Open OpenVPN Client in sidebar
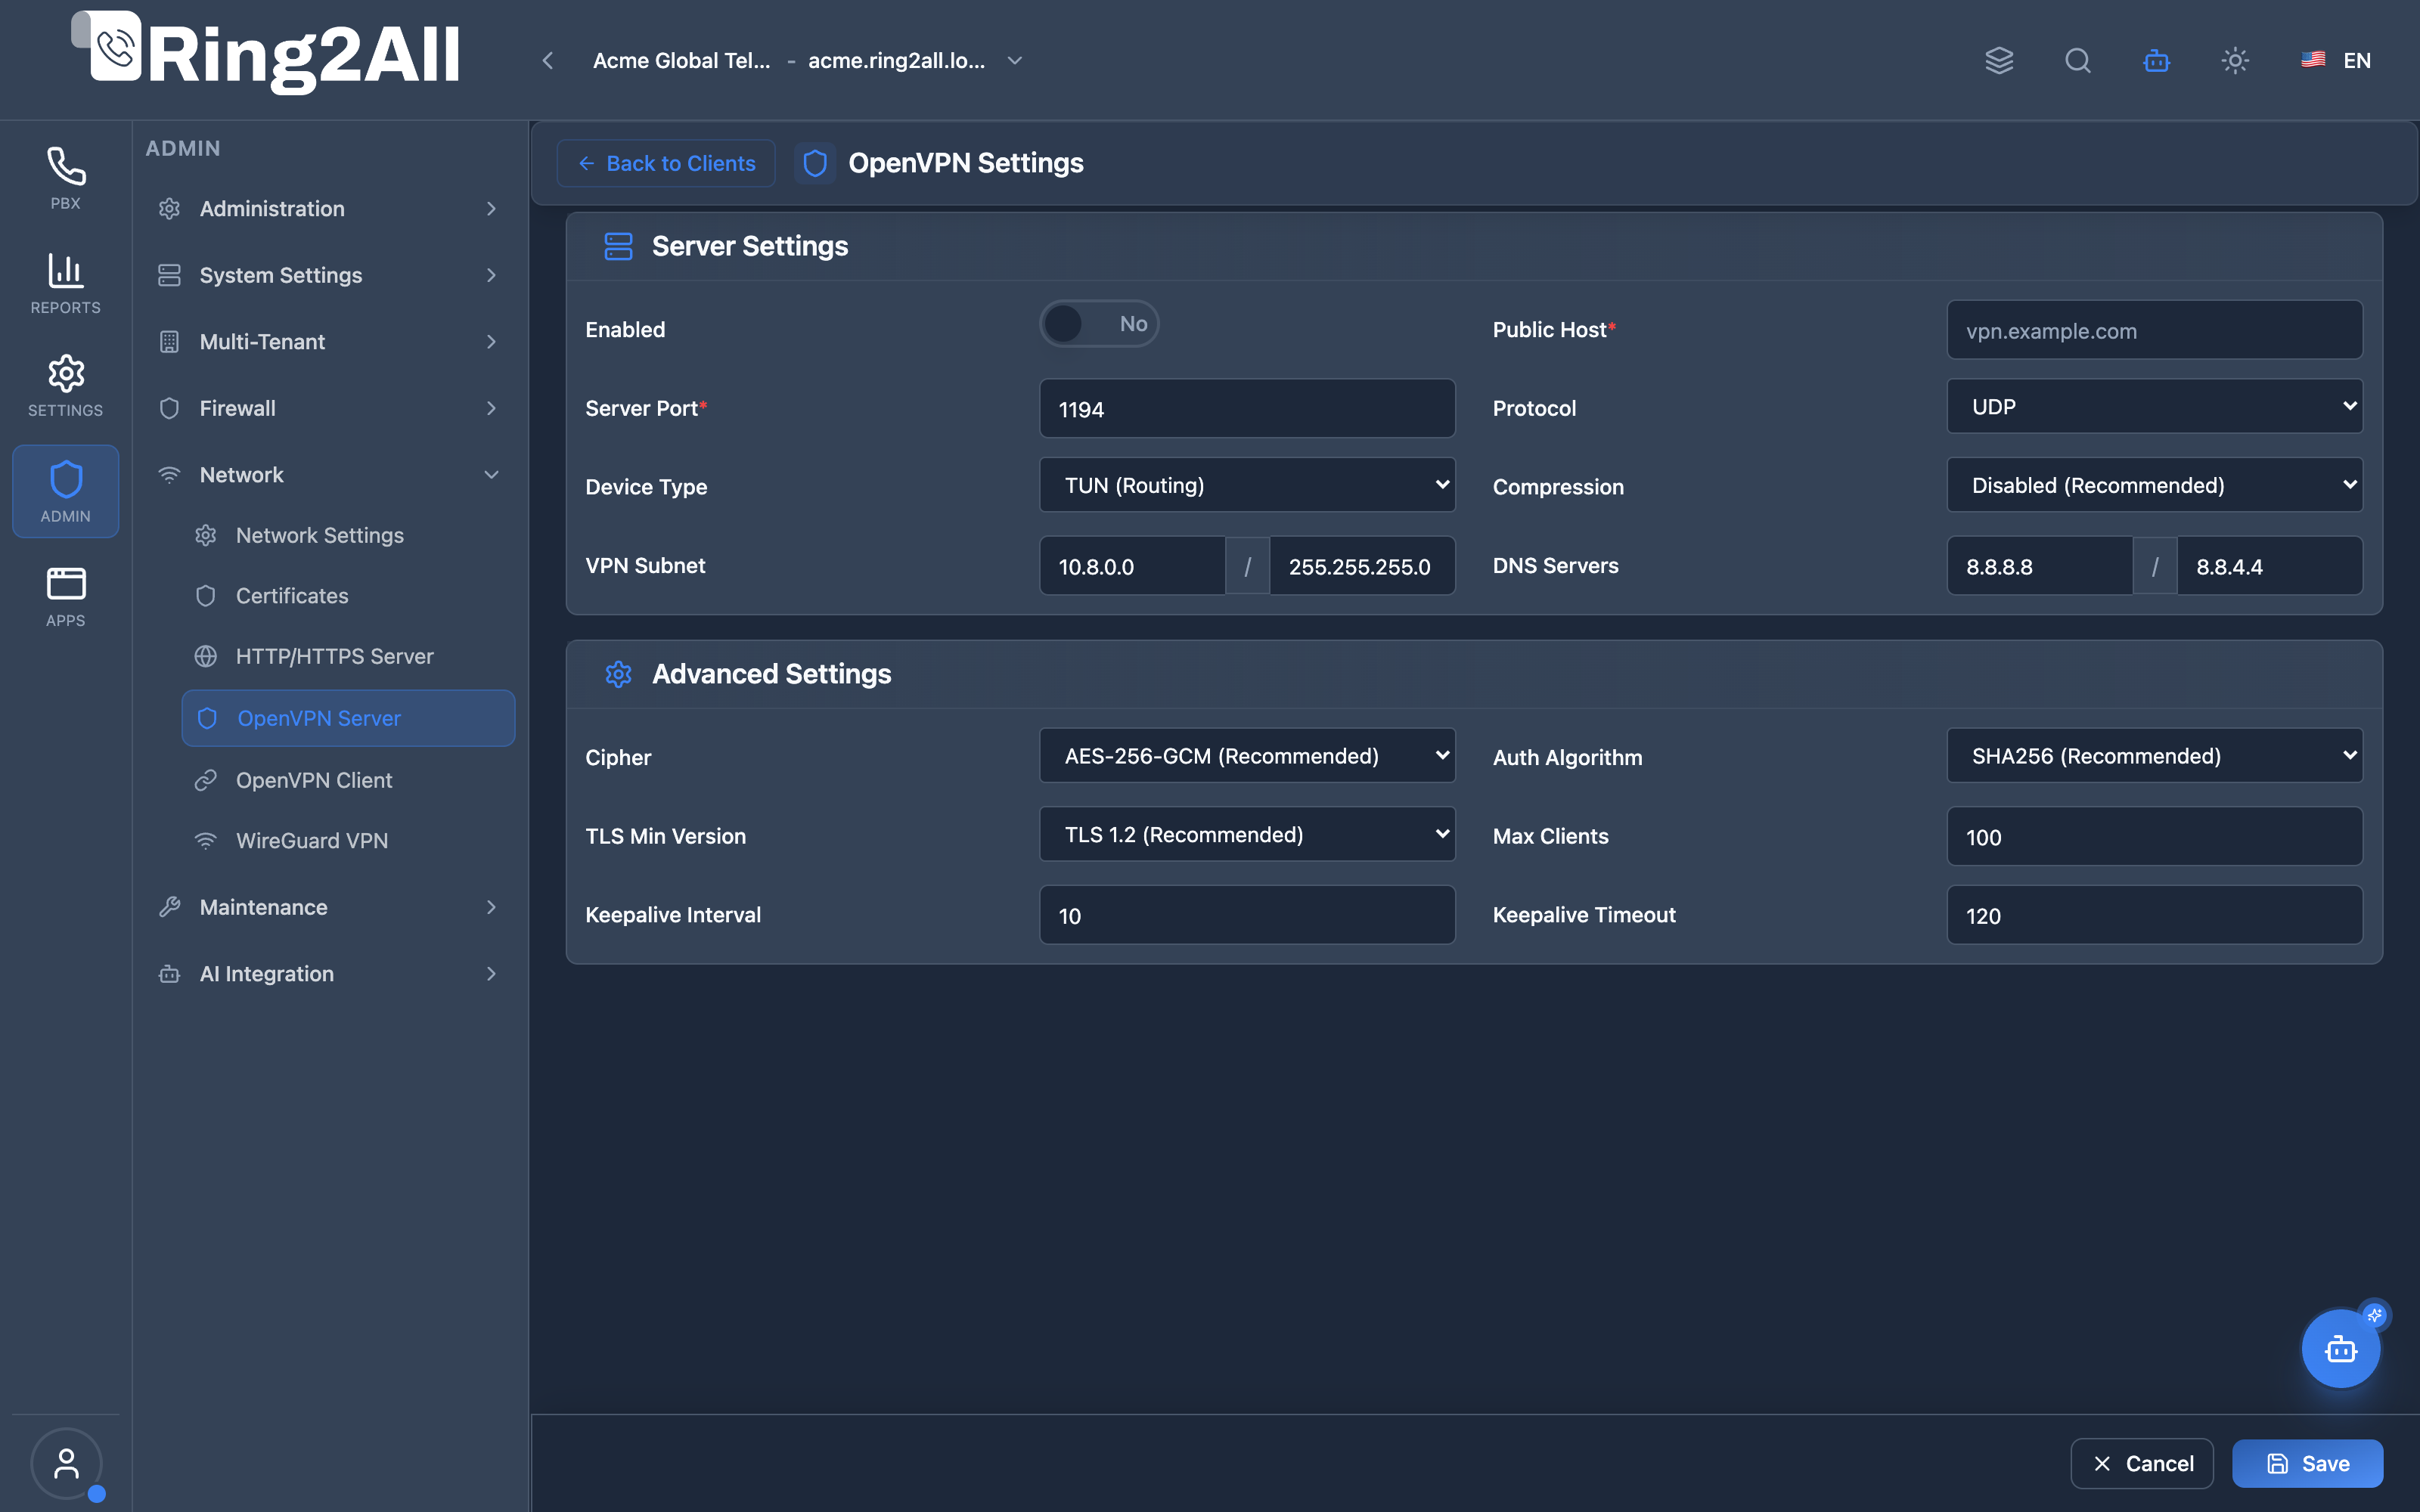This screenshot has width=2420, height=1512. coord(348,780)
